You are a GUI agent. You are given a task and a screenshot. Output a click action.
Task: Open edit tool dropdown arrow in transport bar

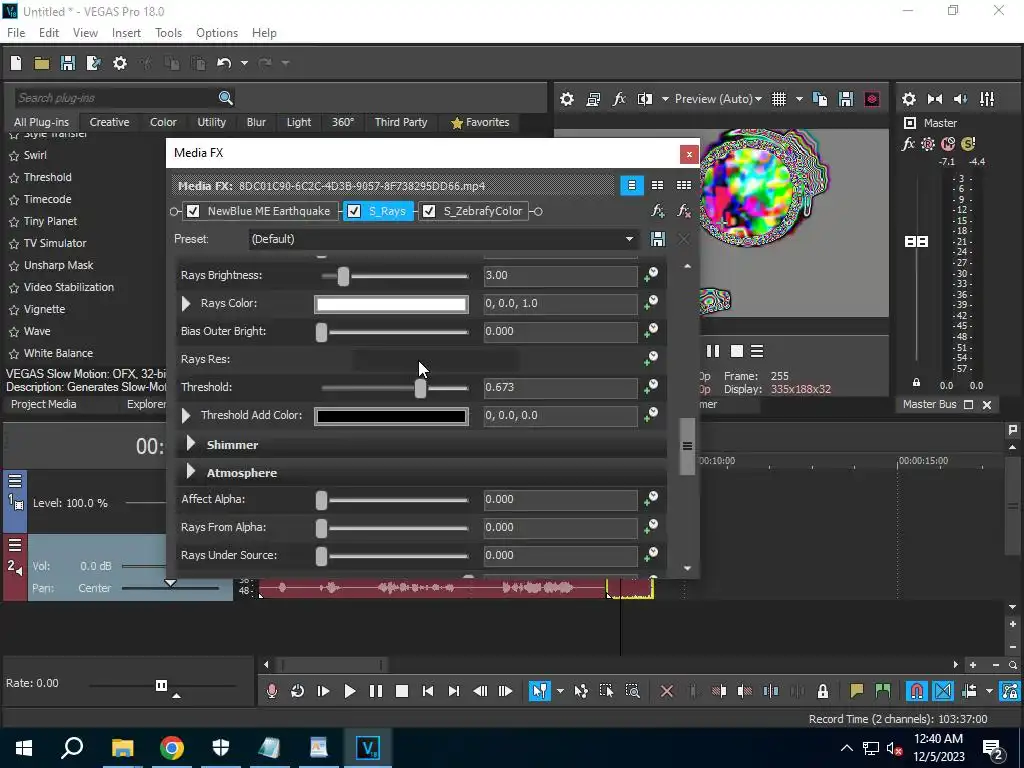pyautogui.click(x=560, y=691)
